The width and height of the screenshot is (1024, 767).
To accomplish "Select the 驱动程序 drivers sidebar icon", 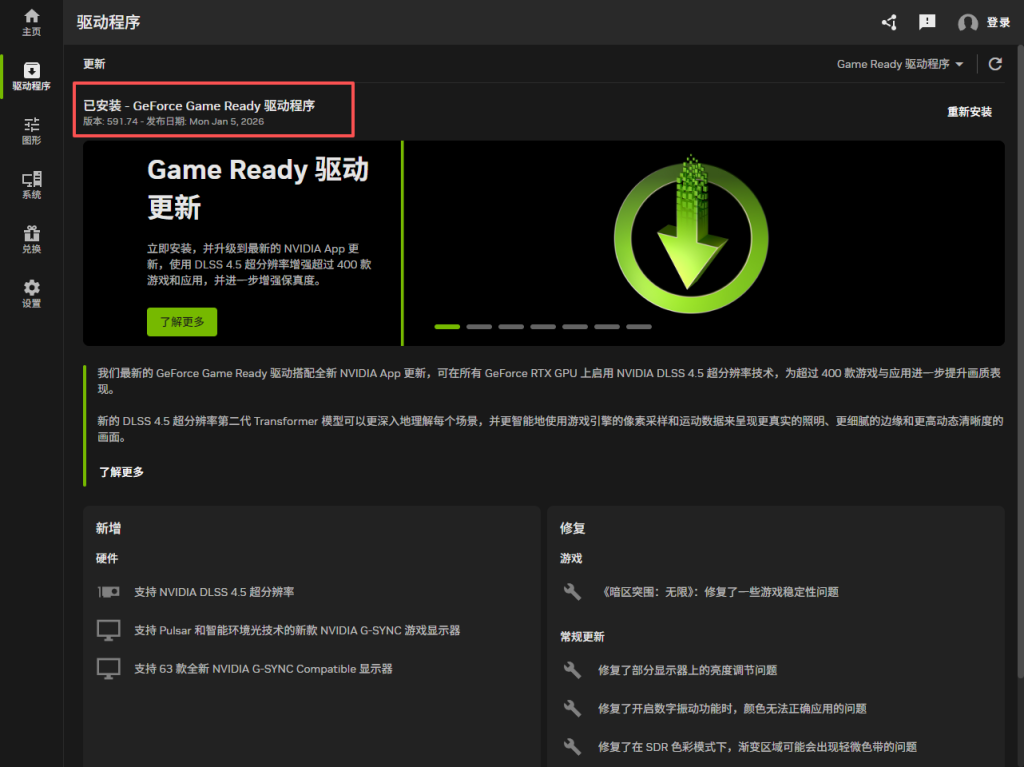I will (x=31, y=76).
